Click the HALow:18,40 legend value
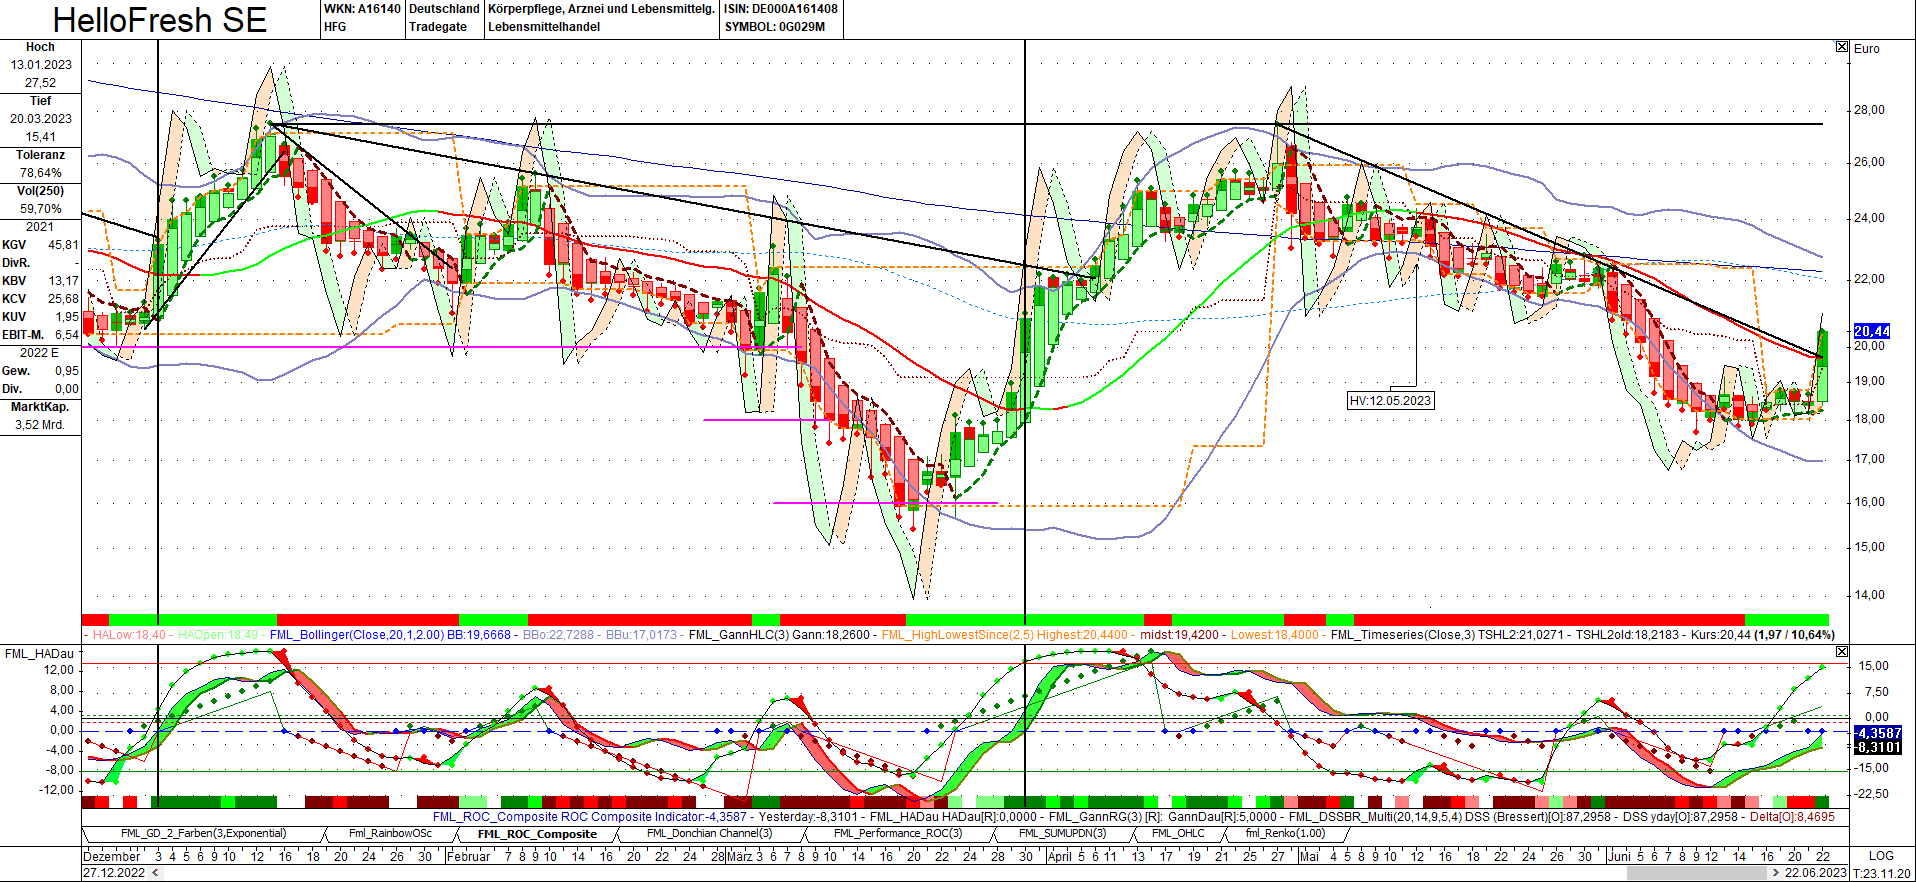The height and width of the screenshot is (882, 1916). click(130, 635)
